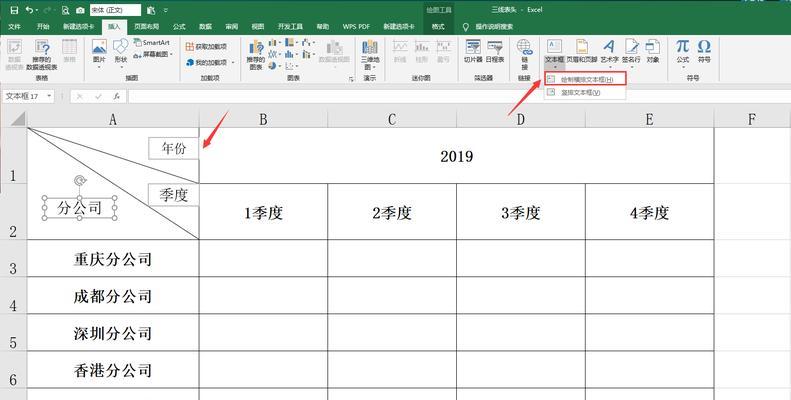Select the 季度 text box in the header
The image size is (791, 400).
click(174, 195)
